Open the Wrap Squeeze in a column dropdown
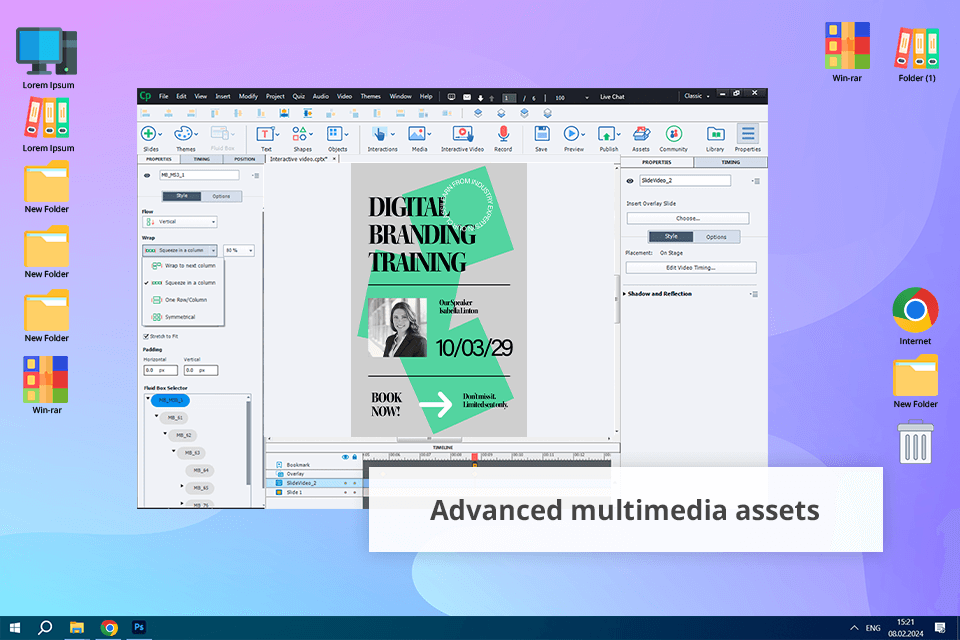This screenshot has width=960, height=640. [180, 250]
